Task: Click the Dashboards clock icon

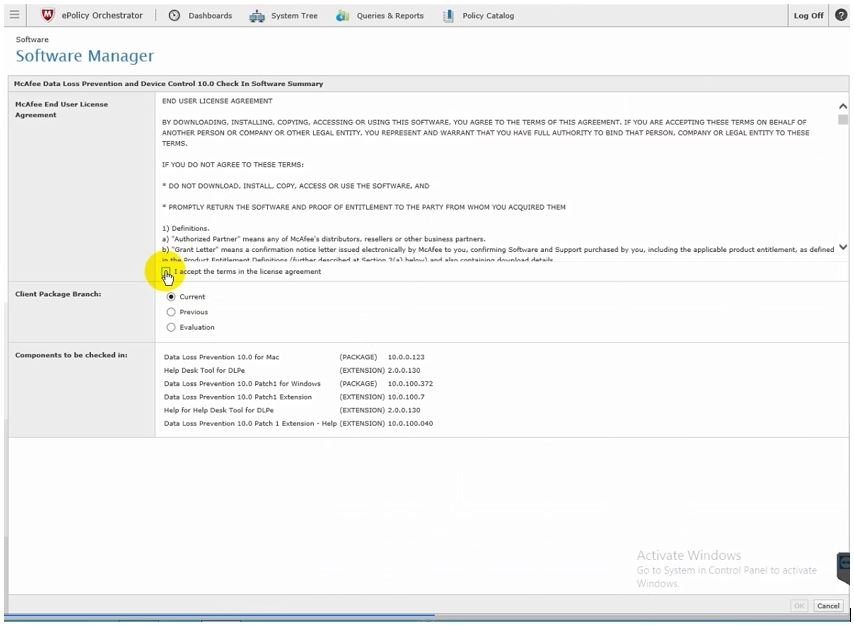Action: coord(174,15)
